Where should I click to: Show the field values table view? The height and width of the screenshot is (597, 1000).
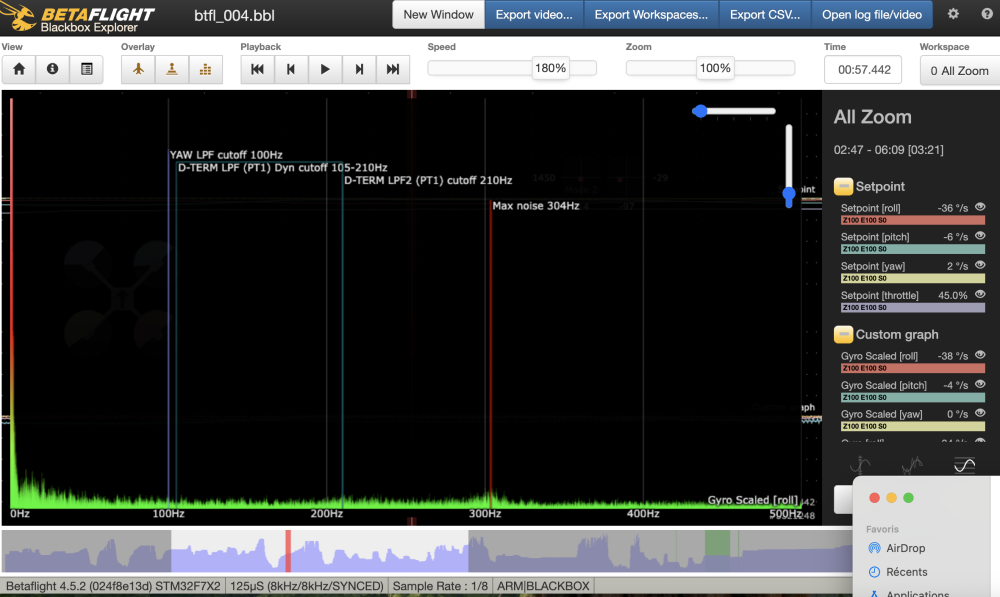[87, 69]
